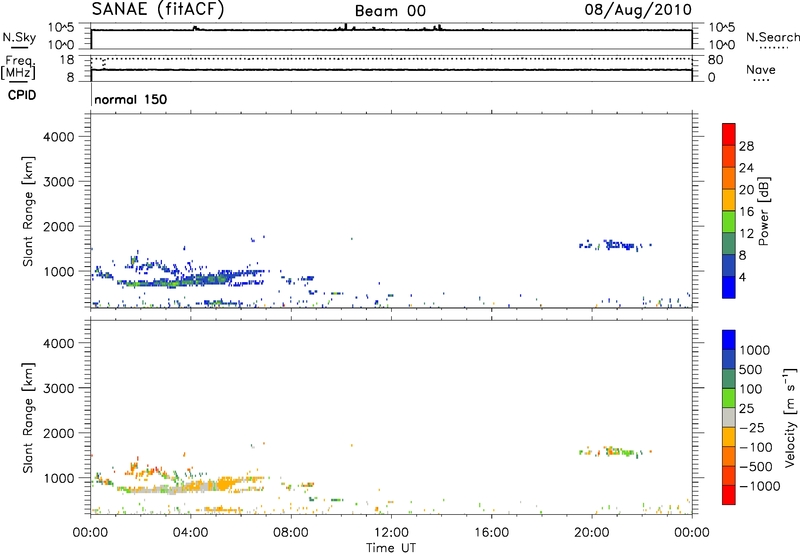The width and height of the screenshot is (800, 554).
Task: Click the blue bottom segment of power color bar
Action: (x=729, y=287)
